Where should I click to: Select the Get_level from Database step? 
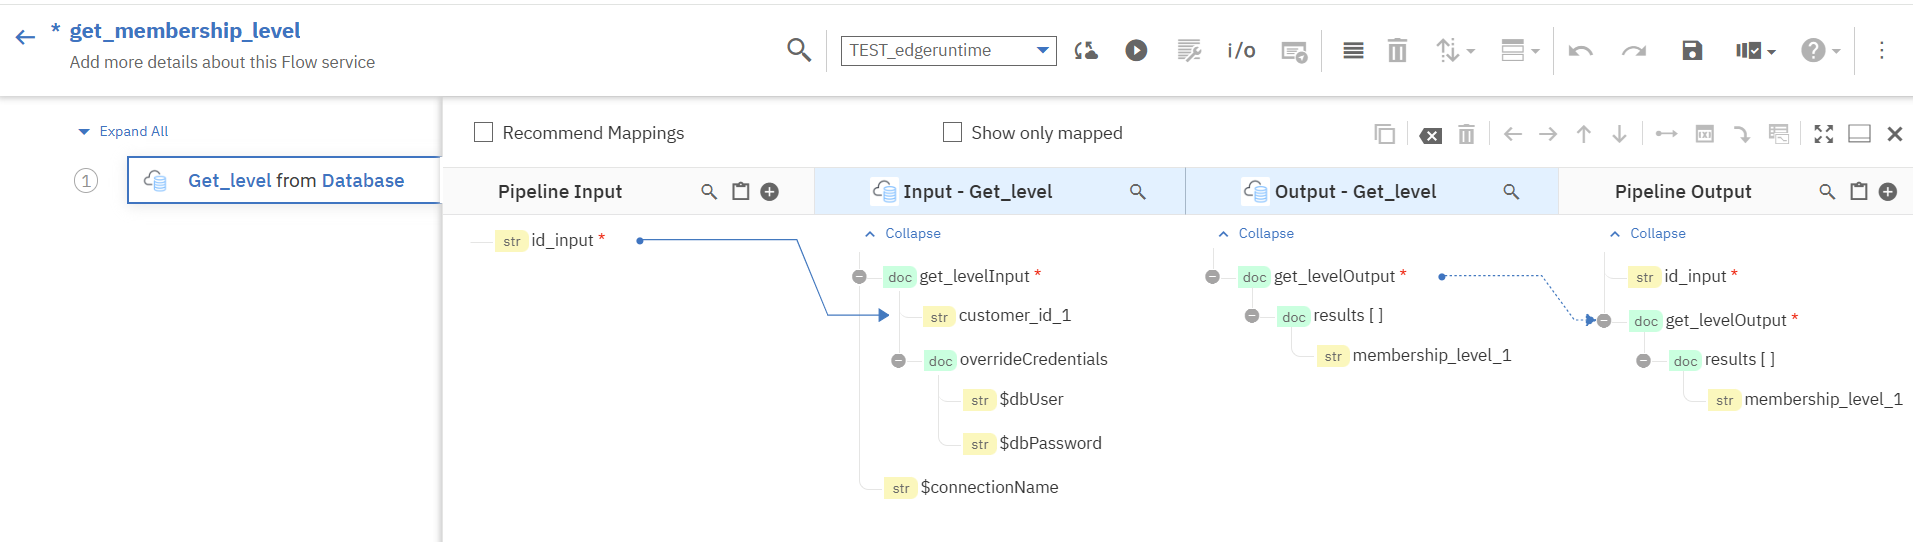(x=295, y=180)
